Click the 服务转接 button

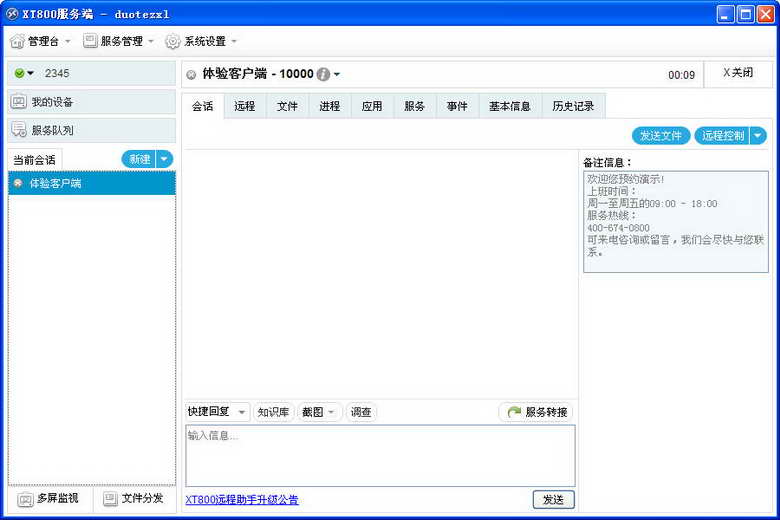(x=536, y=412)
